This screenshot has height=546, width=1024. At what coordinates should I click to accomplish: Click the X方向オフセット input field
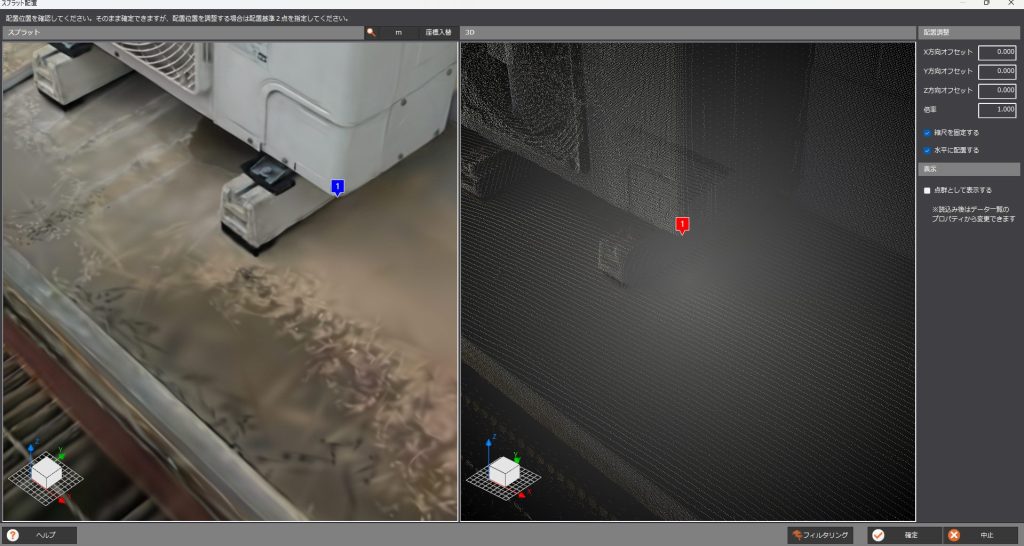point(996,53)
